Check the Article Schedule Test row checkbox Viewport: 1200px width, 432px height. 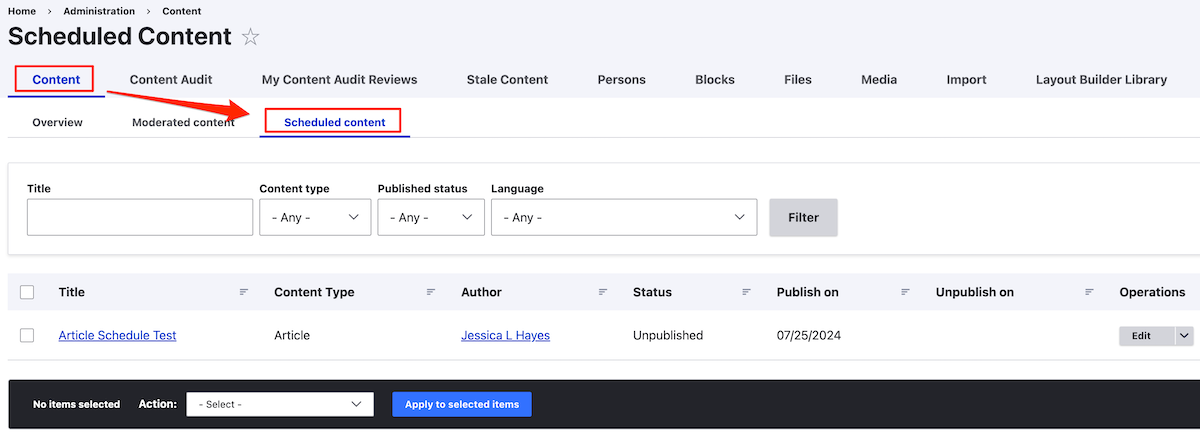coord(27,336)
